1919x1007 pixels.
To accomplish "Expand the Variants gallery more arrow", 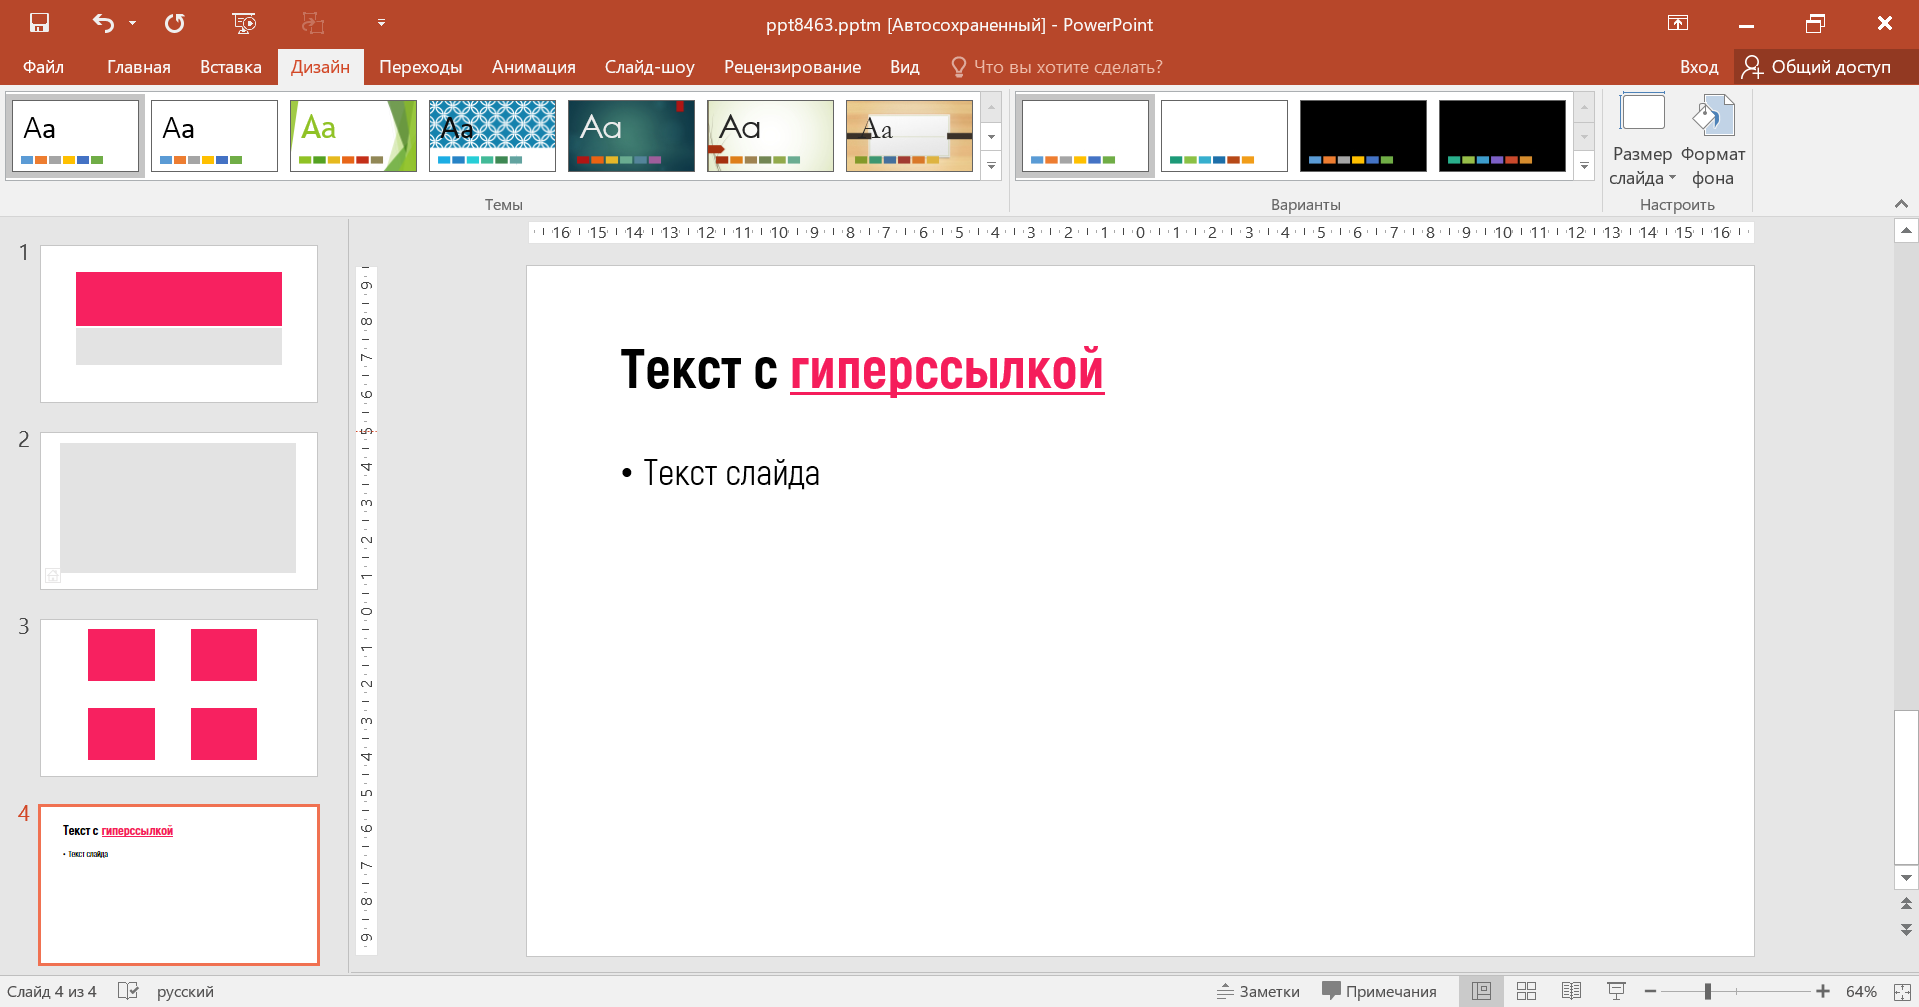I will [x=1584, y=166].
